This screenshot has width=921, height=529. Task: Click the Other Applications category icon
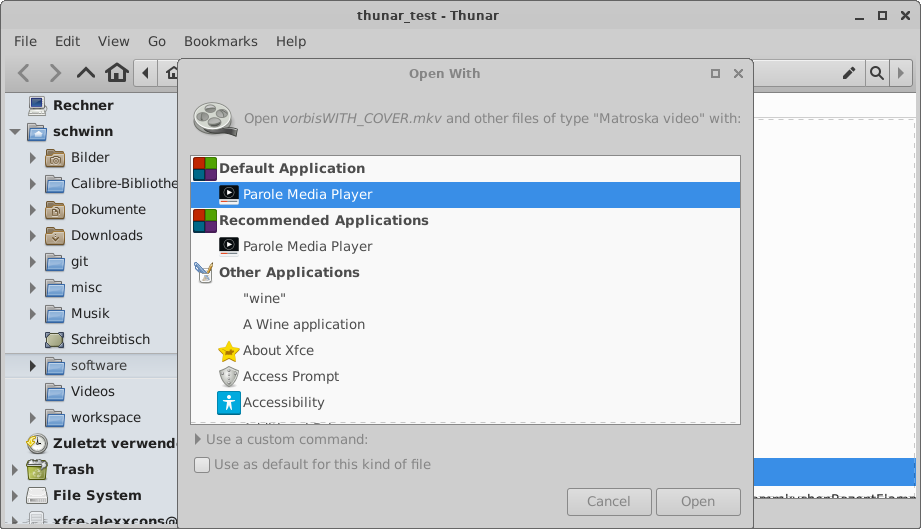coord(204,272)
